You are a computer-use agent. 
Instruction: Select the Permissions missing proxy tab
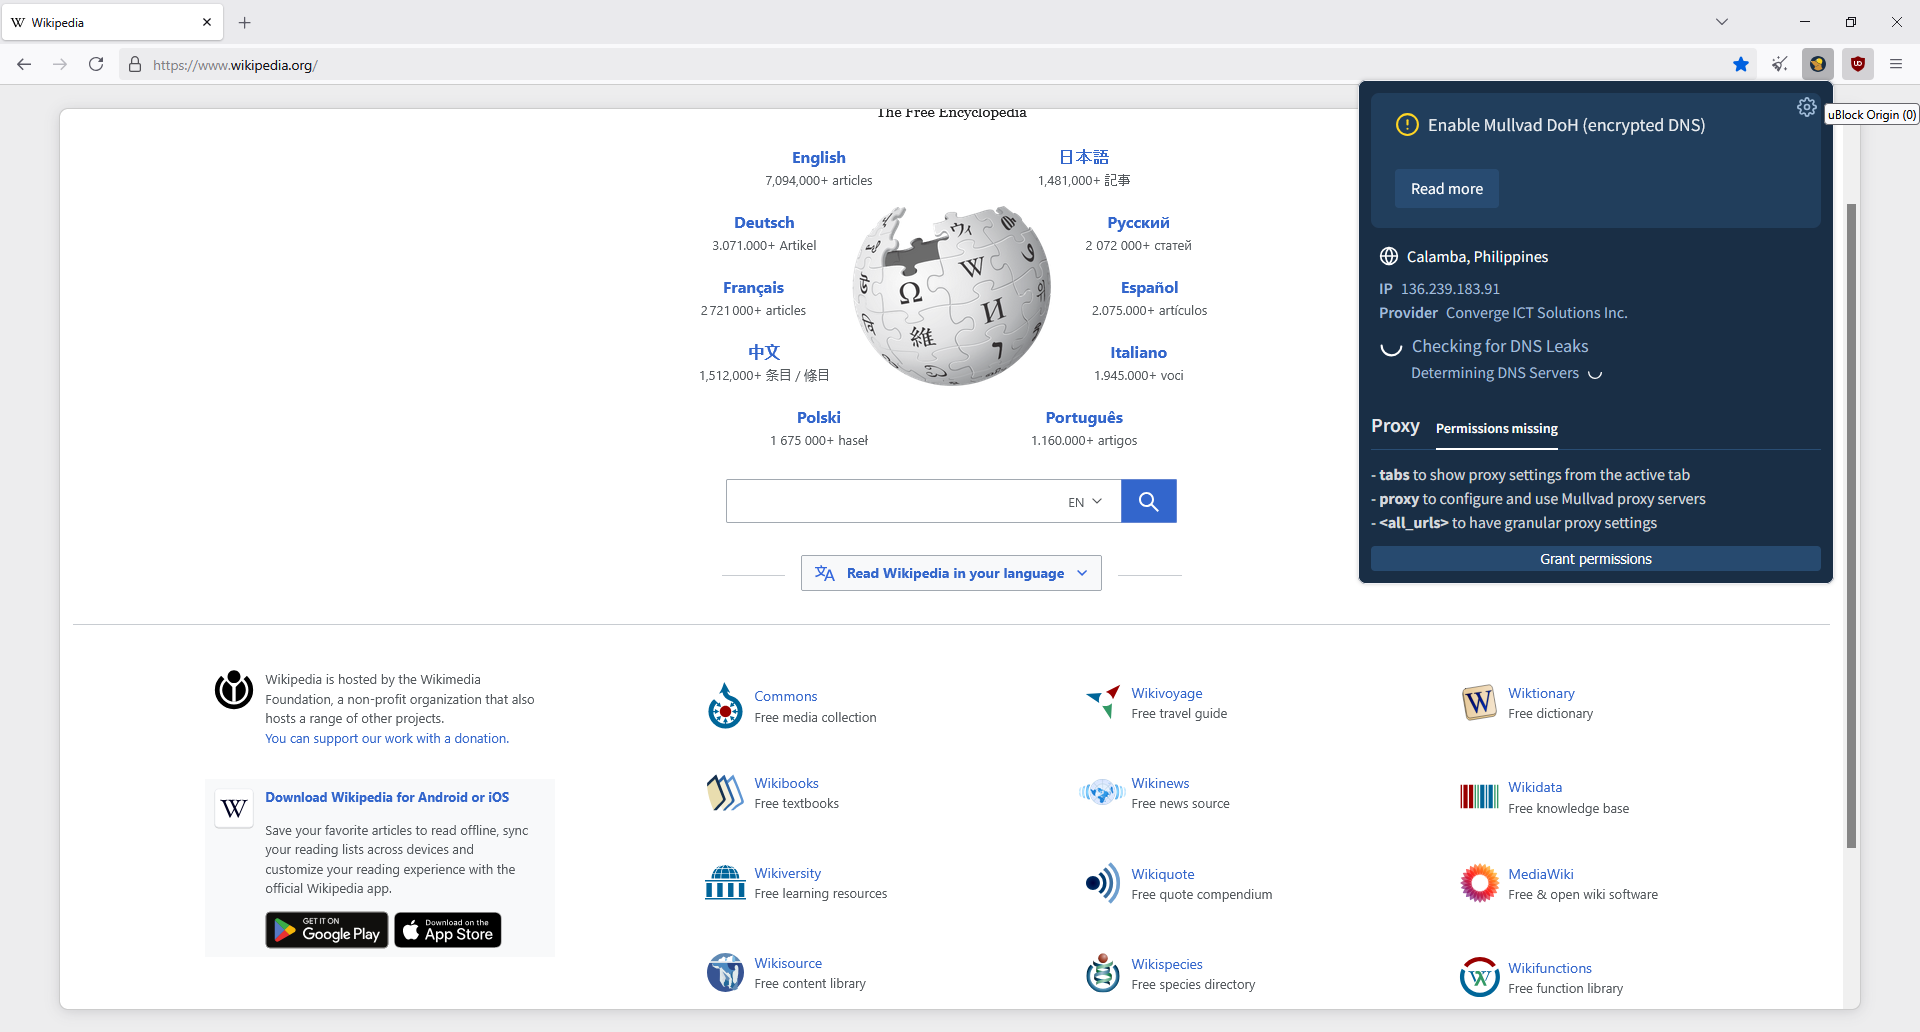[1497, 429]
